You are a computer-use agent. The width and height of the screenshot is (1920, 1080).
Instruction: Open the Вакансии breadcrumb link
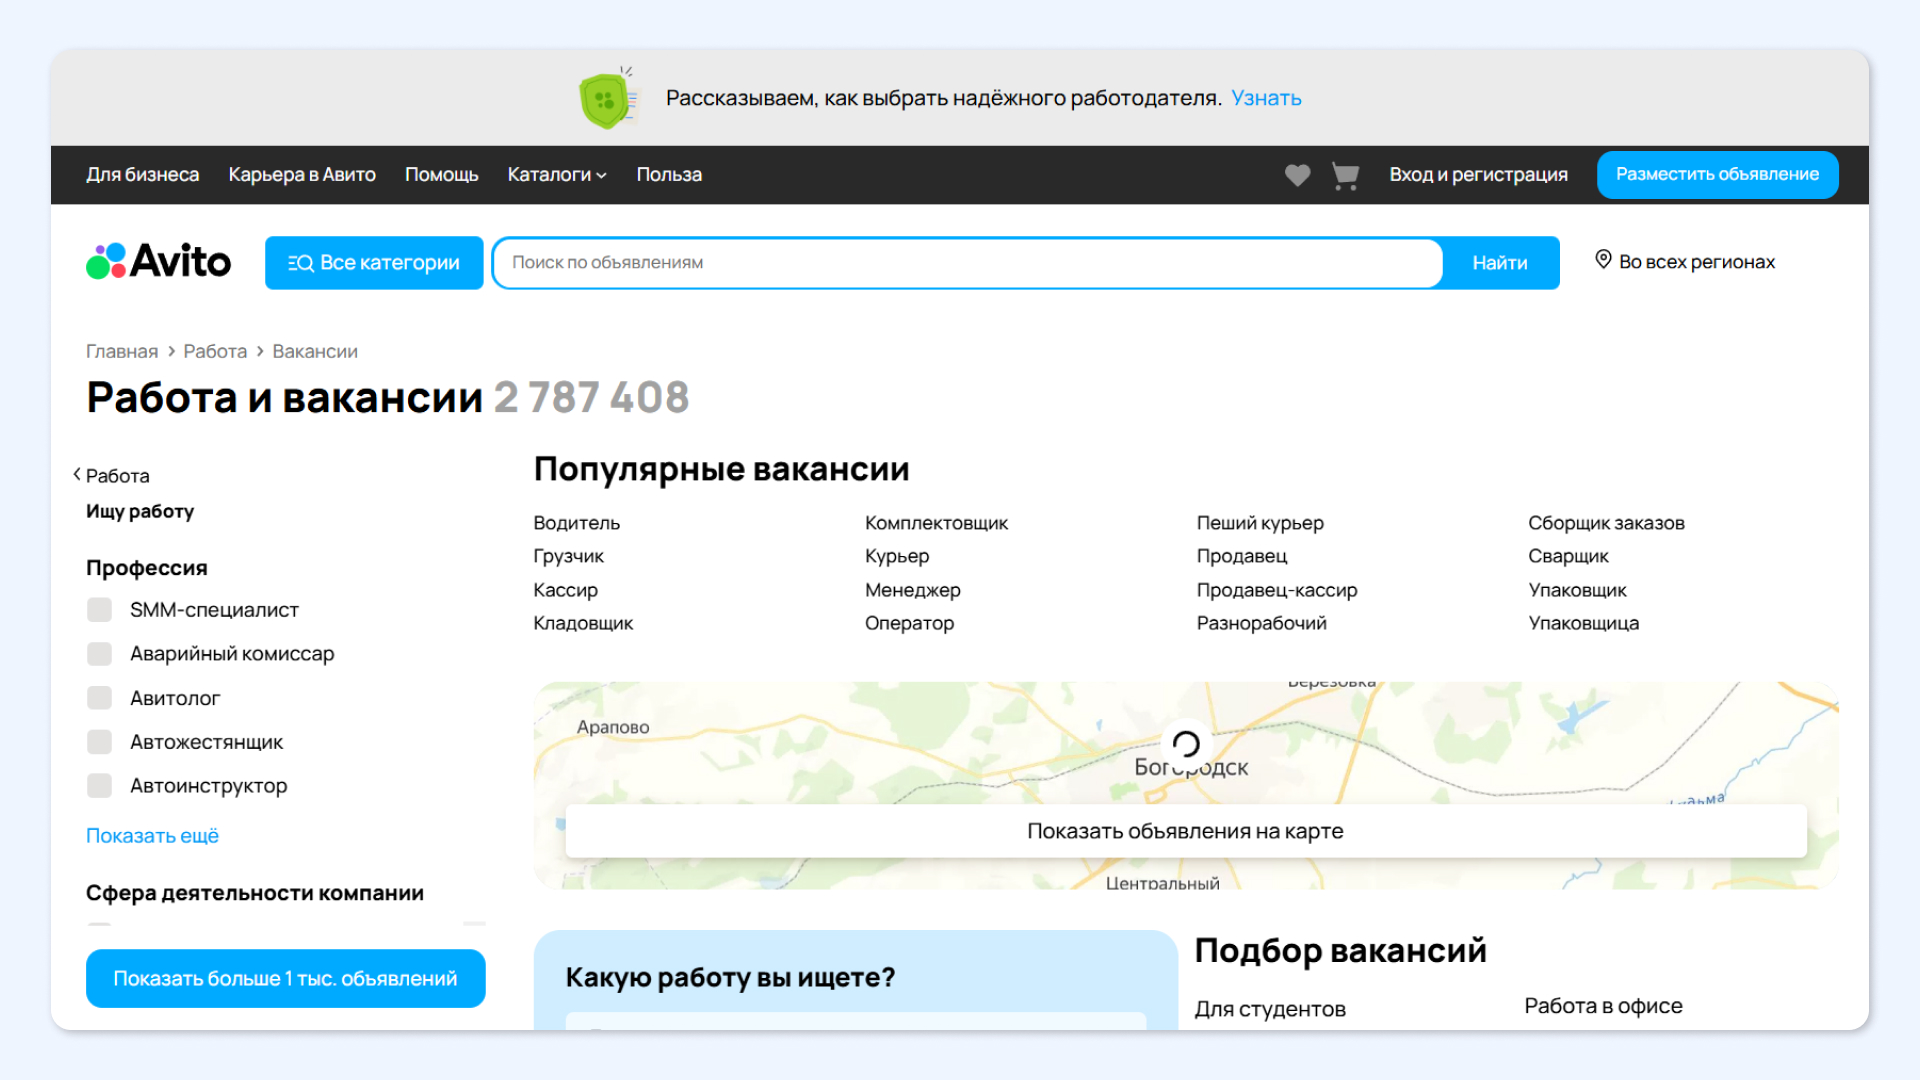click(x=315, y=352)
